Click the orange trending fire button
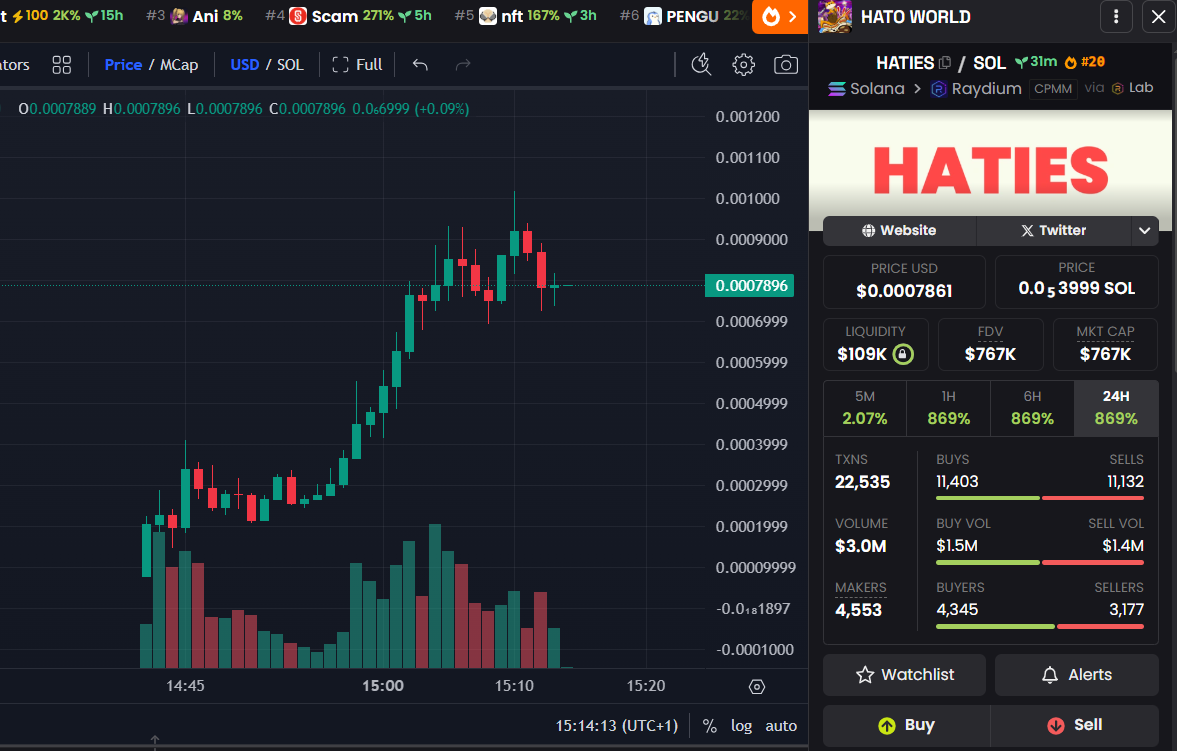Screen dimensions: 1177x751 (x=780, y=17)
